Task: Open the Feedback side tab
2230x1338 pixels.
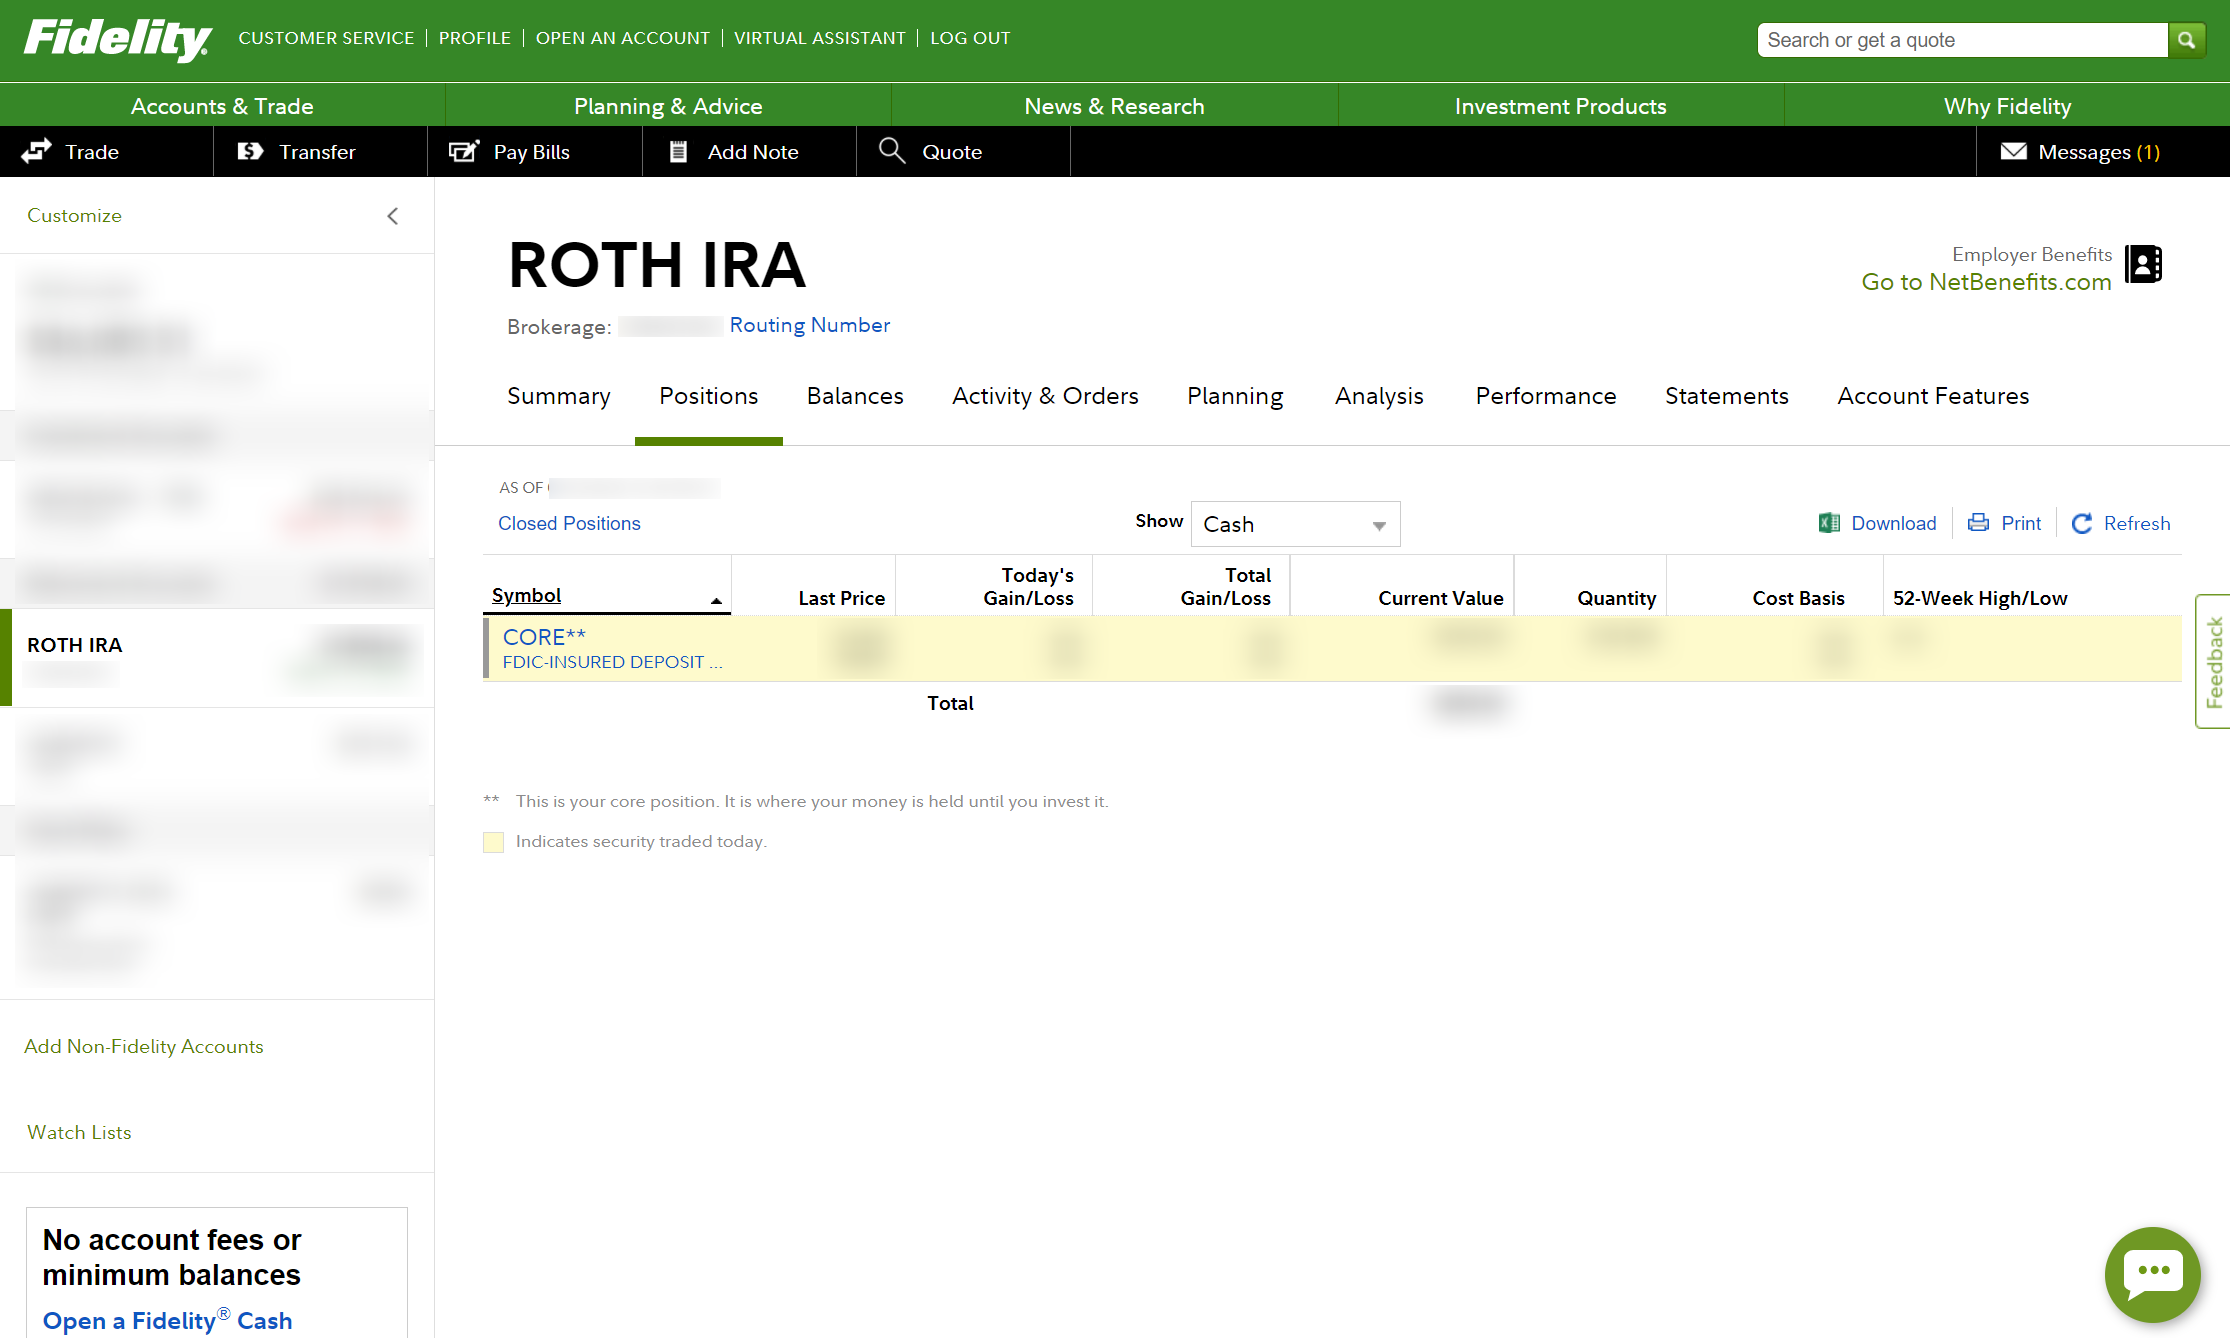Action: [x=2214, y=661]
